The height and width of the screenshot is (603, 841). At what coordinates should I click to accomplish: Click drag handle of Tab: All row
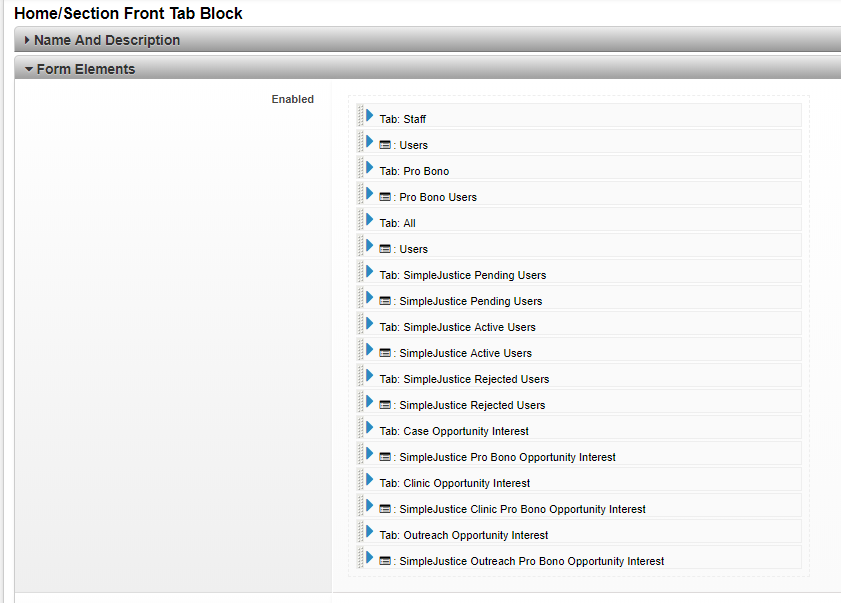pyautogui.click(x=360, y=219)
